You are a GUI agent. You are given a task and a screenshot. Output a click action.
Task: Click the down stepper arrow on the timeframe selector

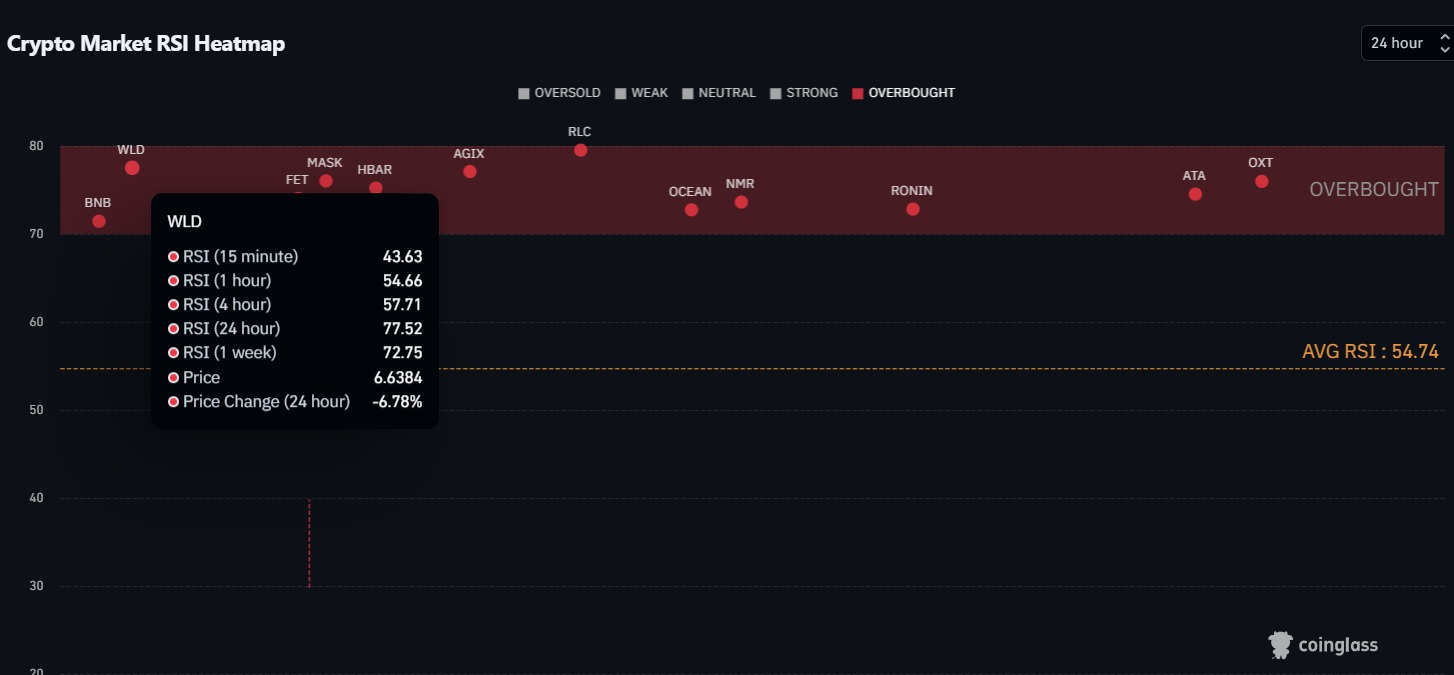pyautogui.click(x=1444, y=48)
